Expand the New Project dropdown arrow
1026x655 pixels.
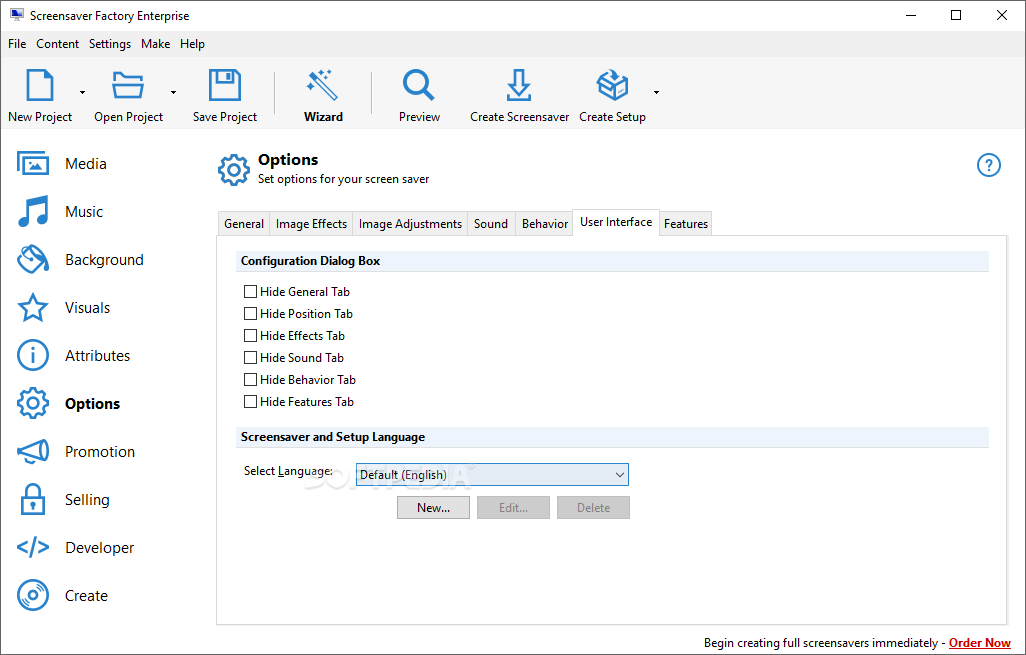(x=82, y=92)
